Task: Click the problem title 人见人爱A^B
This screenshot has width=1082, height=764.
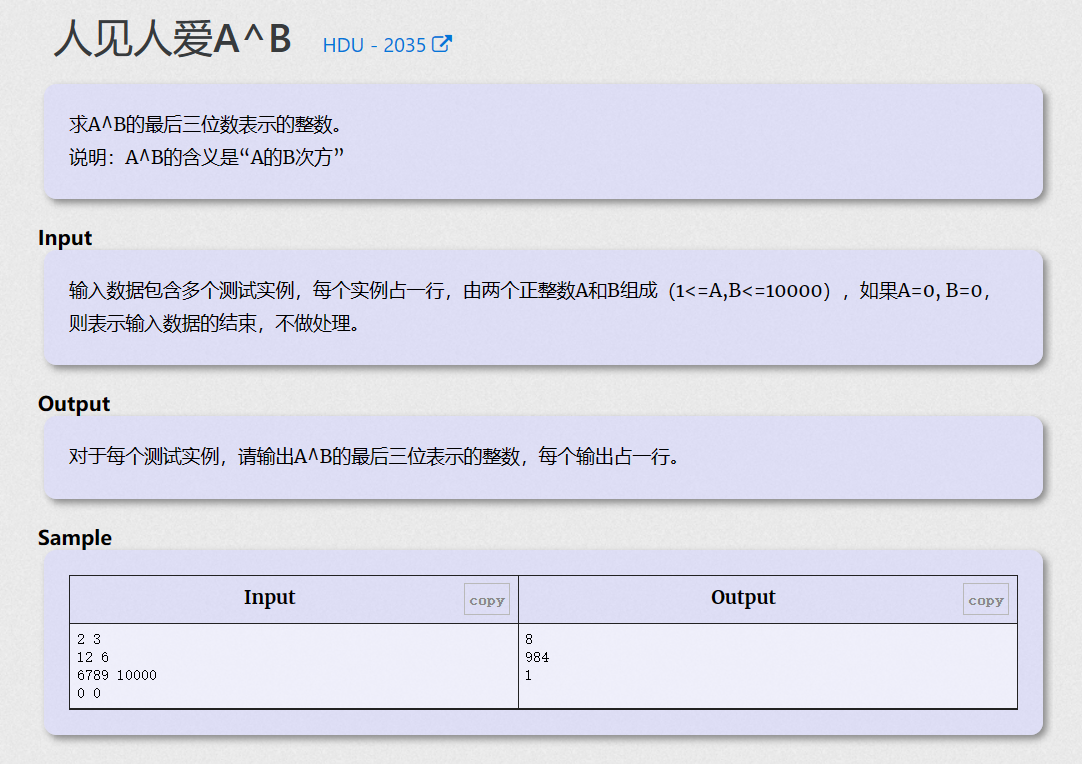Action: pos(173,39)
